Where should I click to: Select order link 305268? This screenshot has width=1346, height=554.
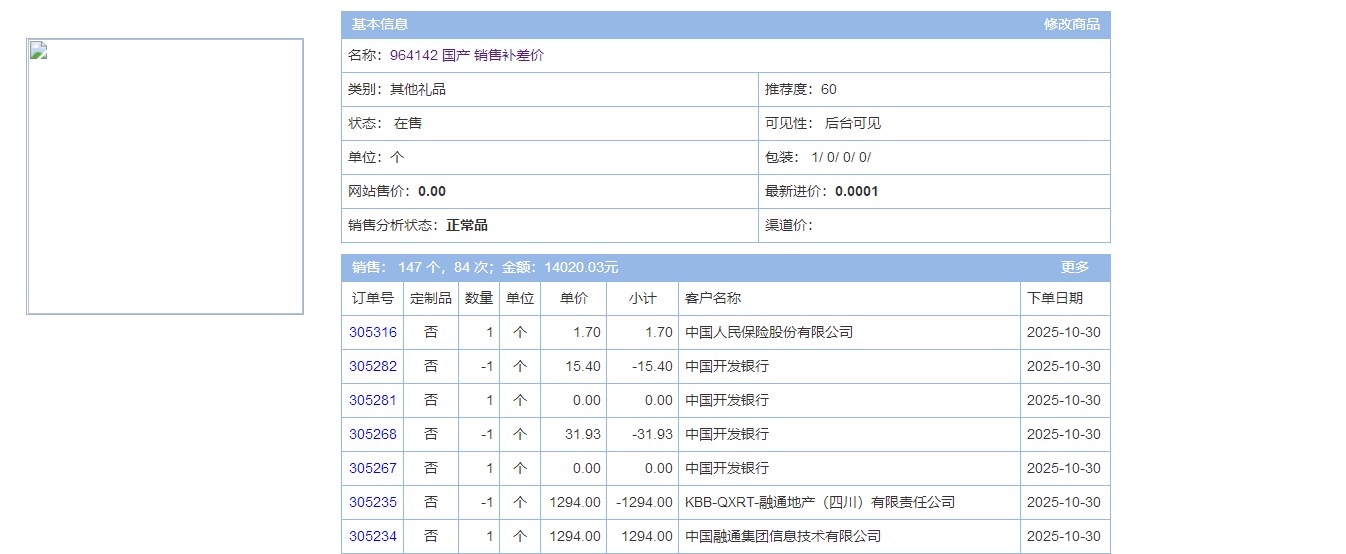coord(372,435)
